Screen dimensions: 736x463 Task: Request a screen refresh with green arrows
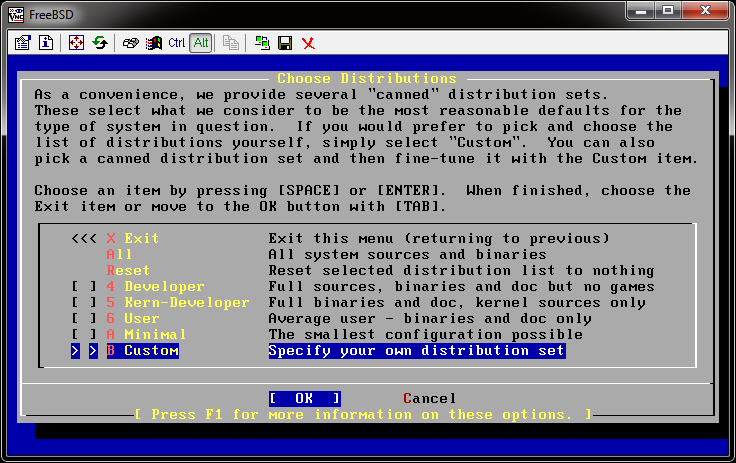[x=100, y=43]
